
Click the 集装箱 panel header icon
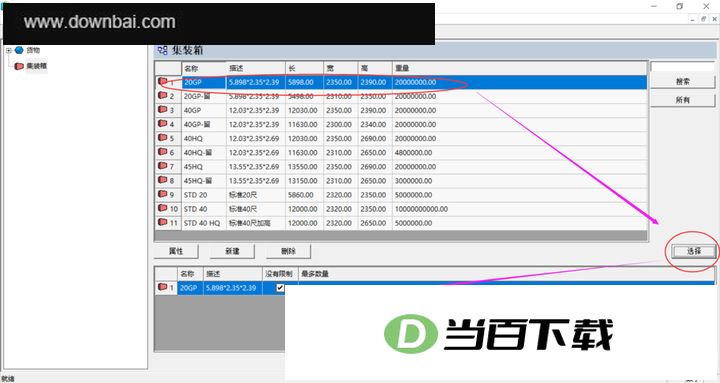click(x=163, y=50)
